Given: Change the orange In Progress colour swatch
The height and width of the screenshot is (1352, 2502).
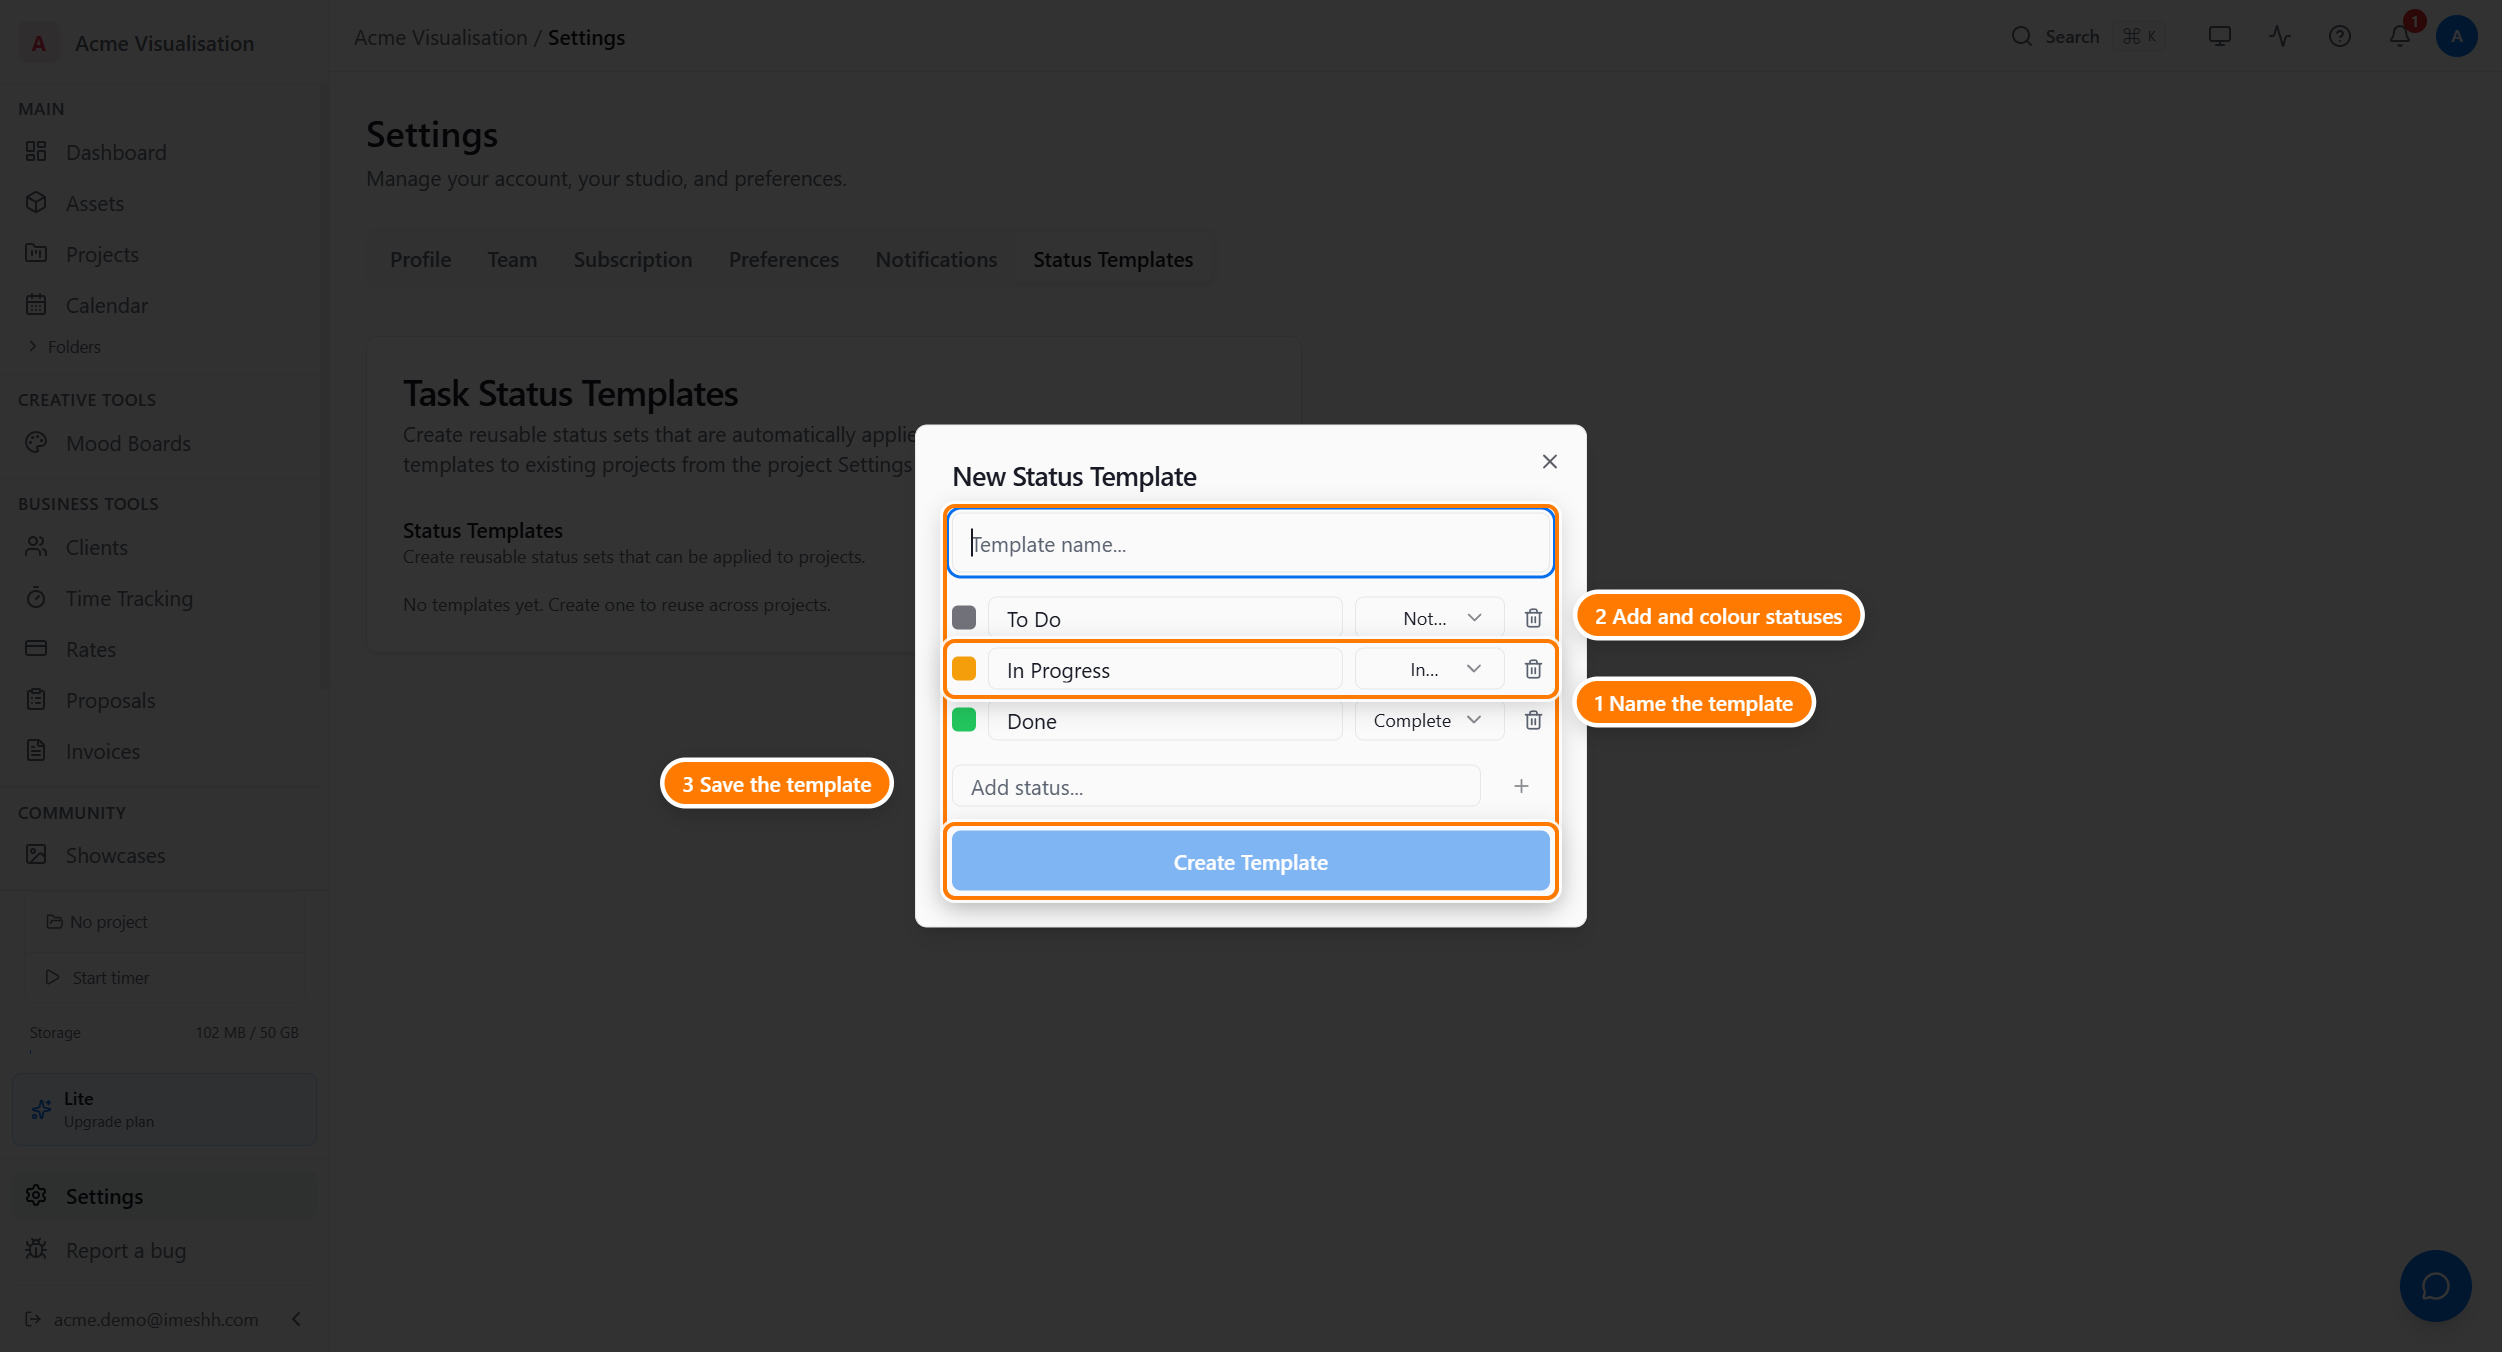Looking at the screenshot, I should [964, 668].
